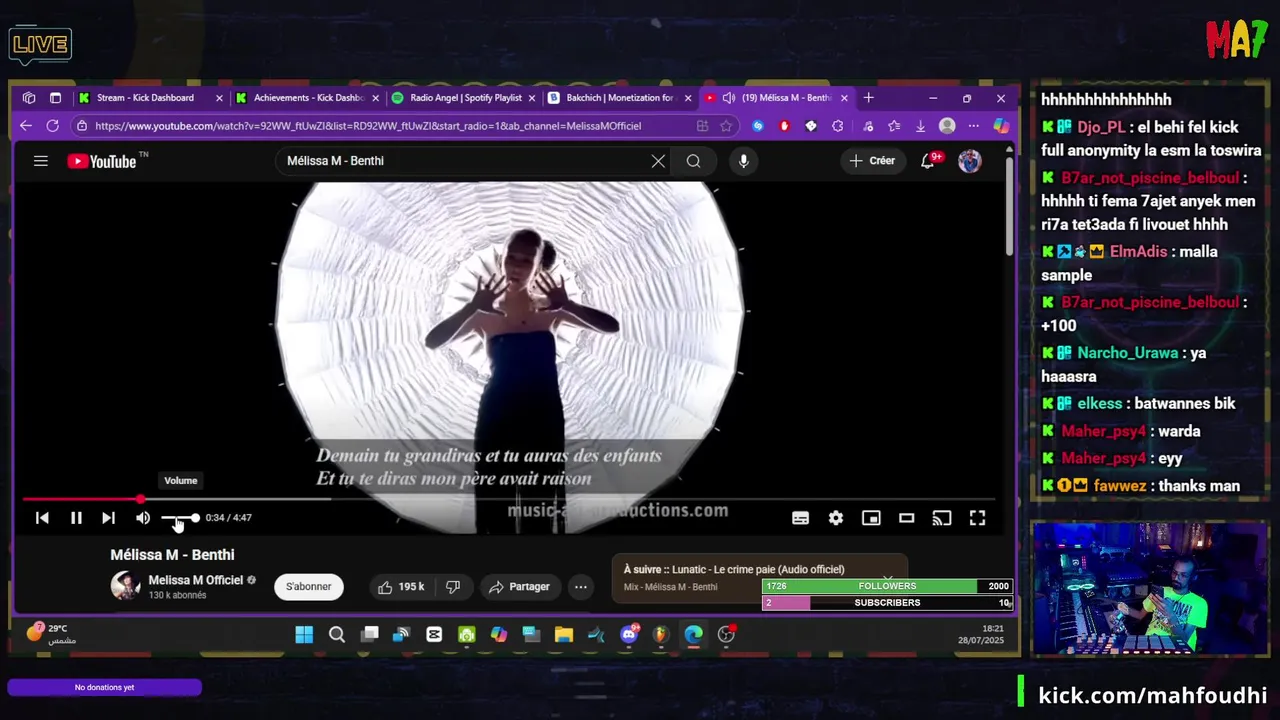Open a new browser tab
Viewport: 1280px width, 720px height.
869,98
